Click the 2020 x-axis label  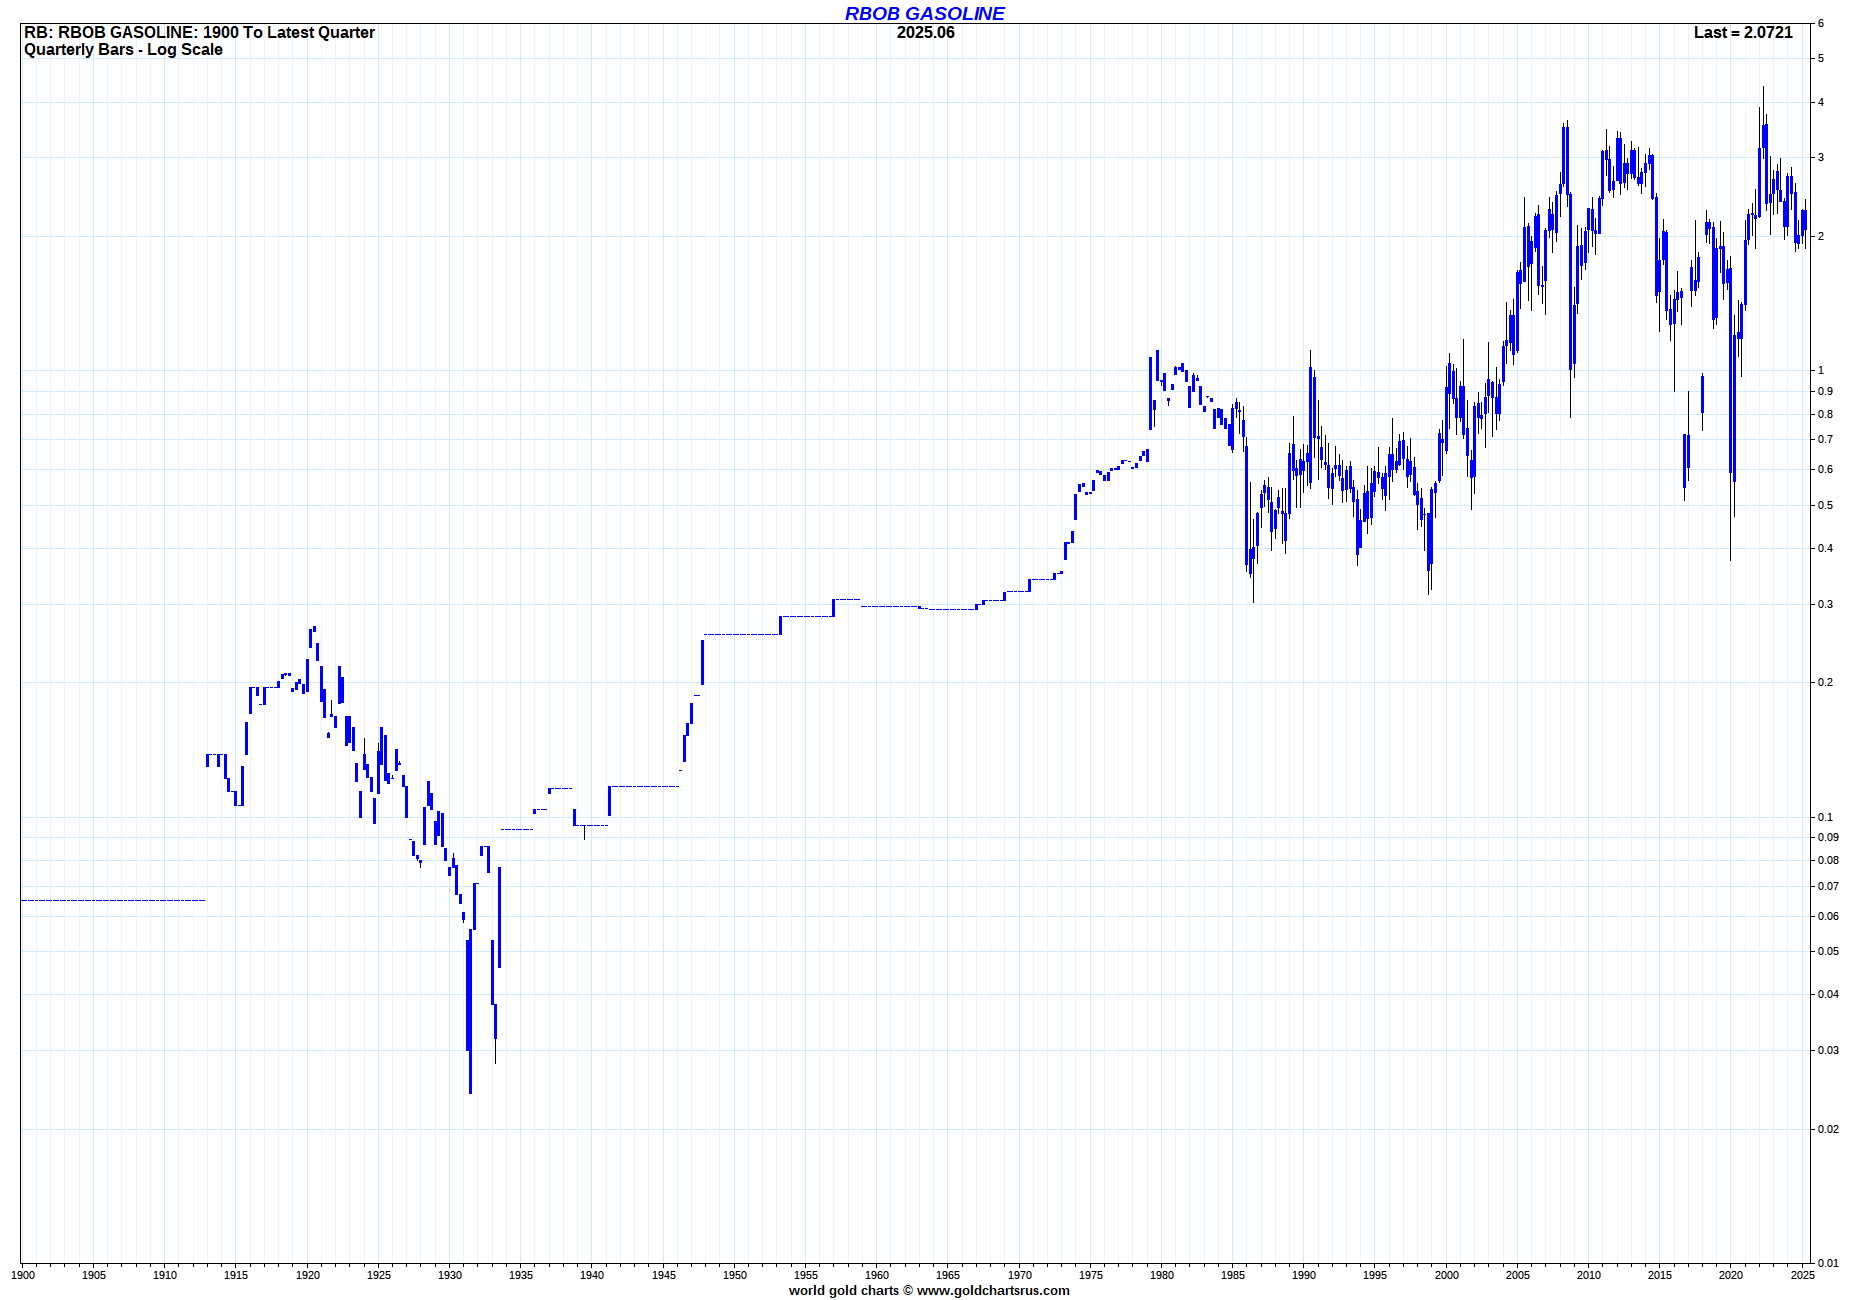coord(1731,1274)
